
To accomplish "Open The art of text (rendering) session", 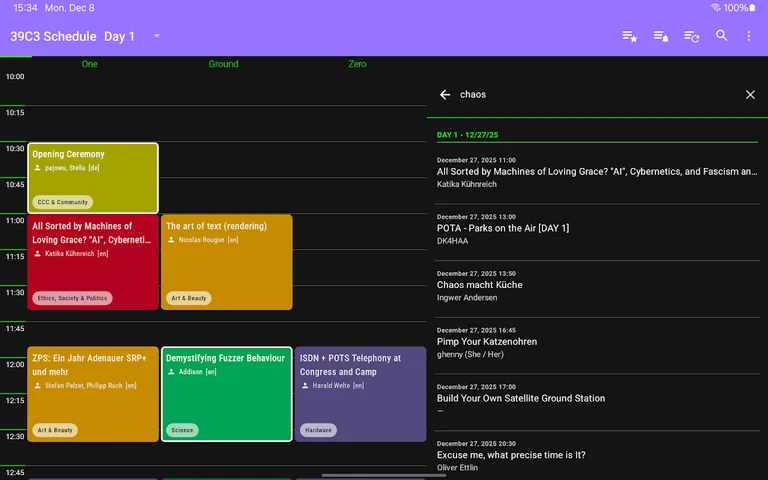I will pyautogui.click(x=227, y=262).
